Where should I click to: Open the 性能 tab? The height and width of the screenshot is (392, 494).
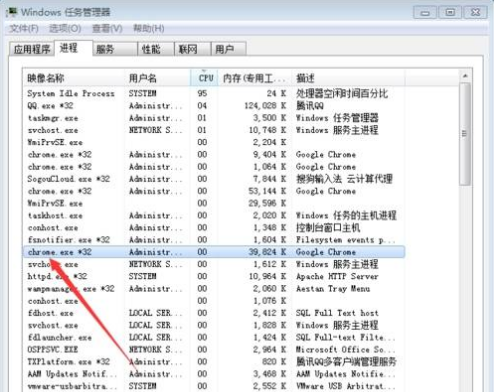(x=156, y=49)
